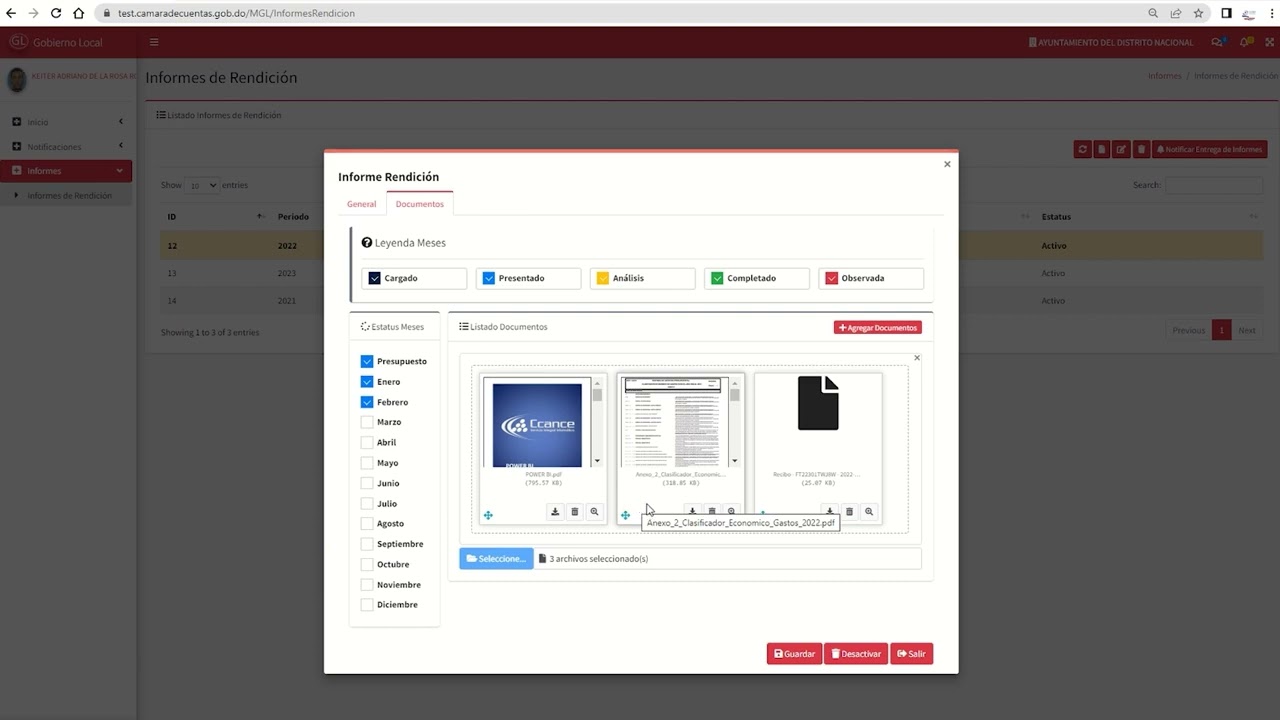Viewport: 1280px width, 720px height.
Task: Reload the page in the browser
Action: [56, 13]
